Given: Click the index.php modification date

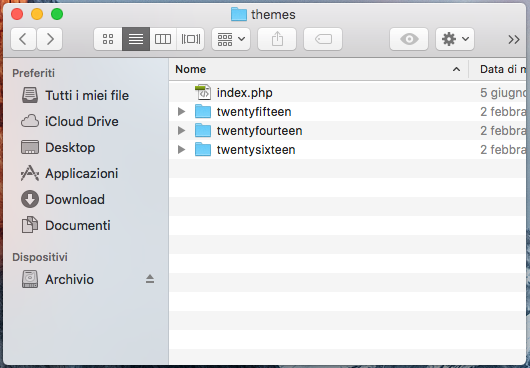Looking at the screenshot, I should click(503, 93).
